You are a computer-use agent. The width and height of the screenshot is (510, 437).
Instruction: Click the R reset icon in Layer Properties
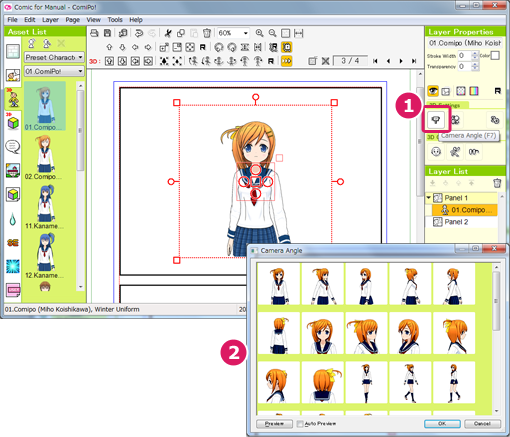[497, 91]
